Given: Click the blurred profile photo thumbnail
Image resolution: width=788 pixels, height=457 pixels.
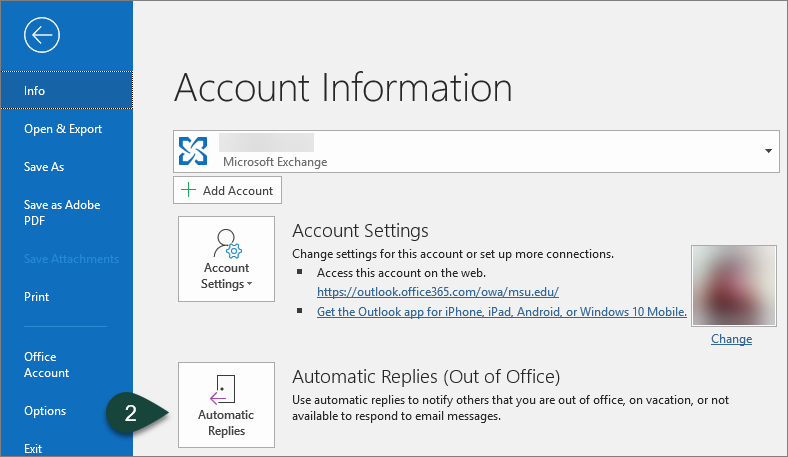Looking at the screenshot, I should (x=731, y=285).
